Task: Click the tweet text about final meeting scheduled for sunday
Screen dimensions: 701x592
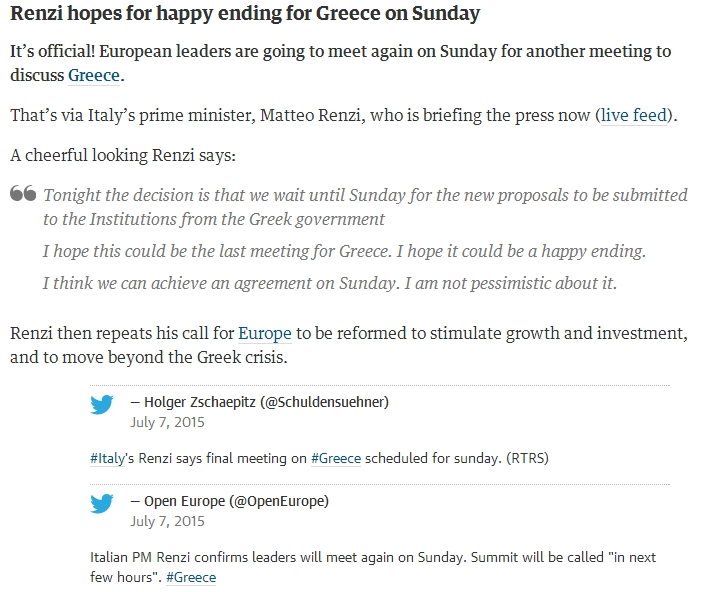Action: tap(319, 459)
